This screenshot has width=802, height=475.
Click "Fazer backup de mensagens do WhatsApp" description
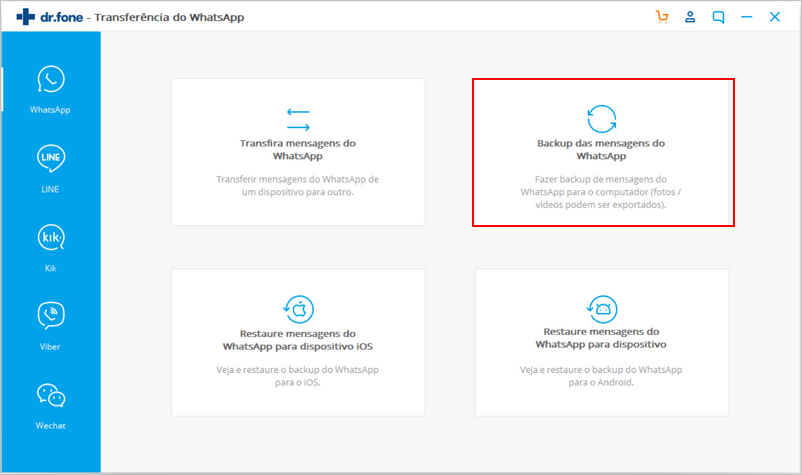(x=601, y=192)
